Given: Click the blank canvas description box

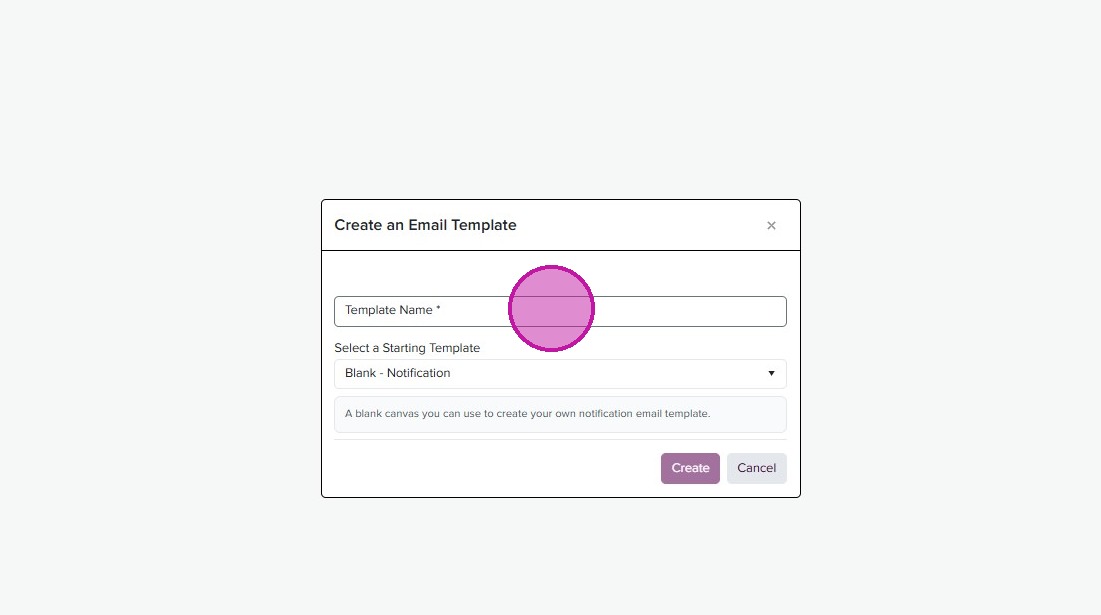Looking at the screenshot, I should click(x=560, y=414).
